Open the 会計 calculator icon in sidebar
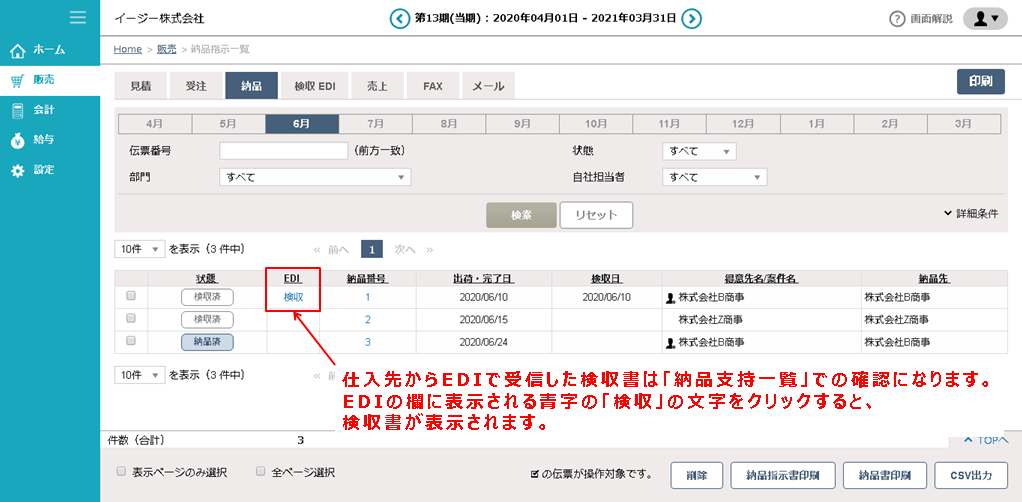The height and width of the screenshot is (502, 1022). pyautogui.click(x=17, y=110)
